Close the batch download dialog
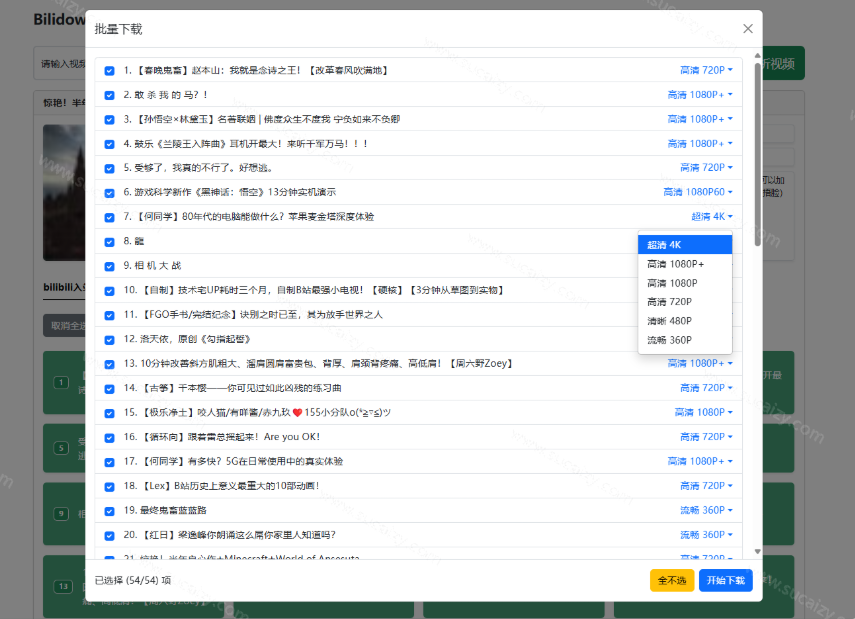The height and width of the screenshot is (619, 855). [748, 28]
